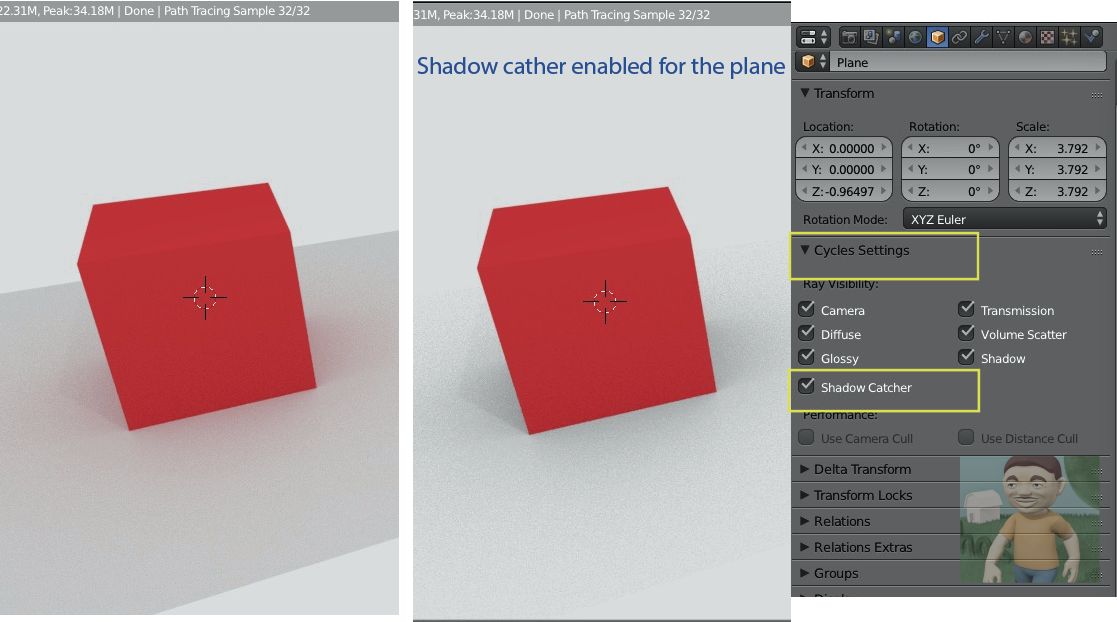Open the Material sphere tab

[x=1025, y=37]
